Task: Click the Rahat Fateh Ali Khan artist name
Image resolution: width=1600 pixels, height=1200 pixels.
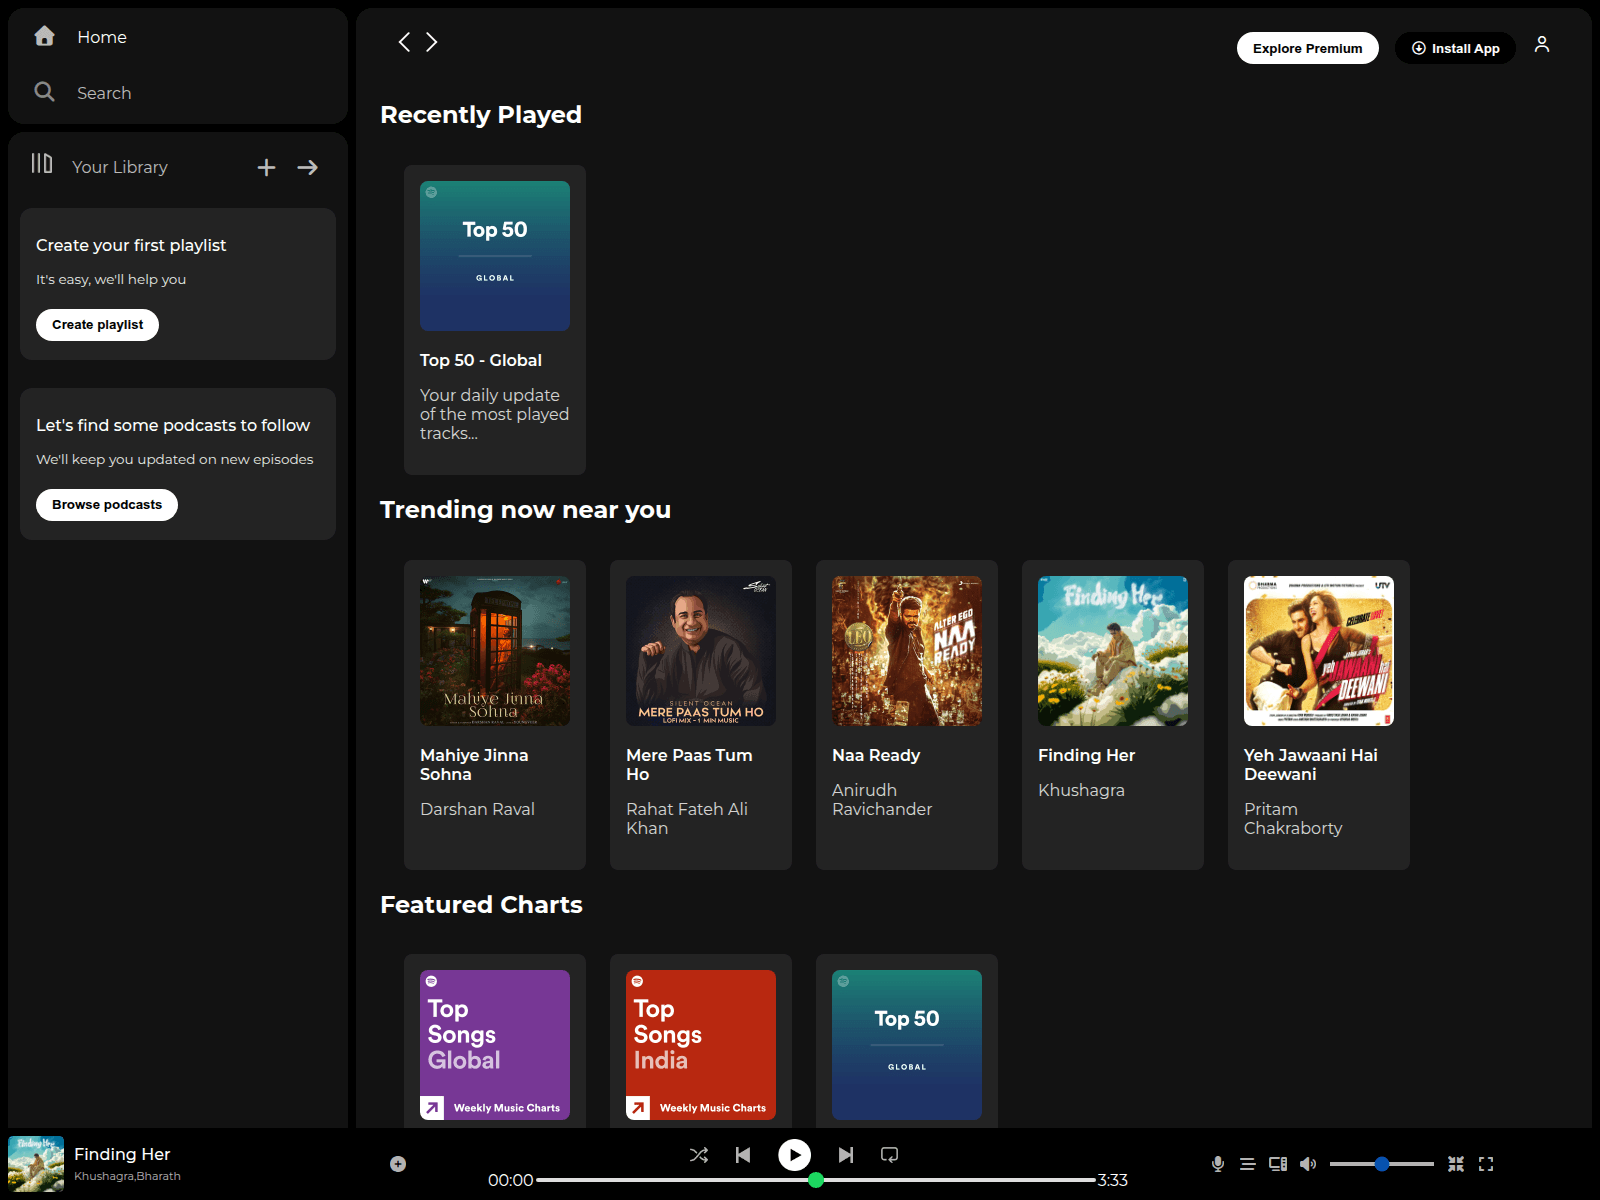Action: tap(687, 819)
